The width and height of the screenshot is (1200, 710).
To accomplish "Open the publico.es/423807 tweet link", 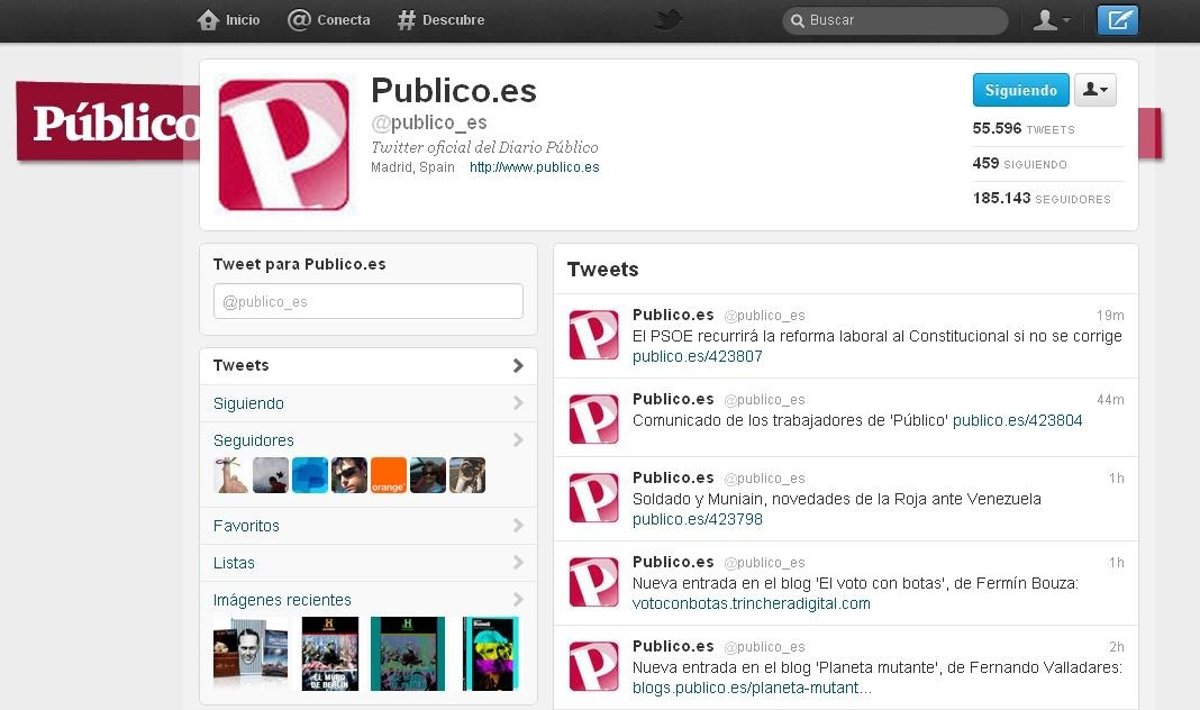I will [x=697, y=356].
